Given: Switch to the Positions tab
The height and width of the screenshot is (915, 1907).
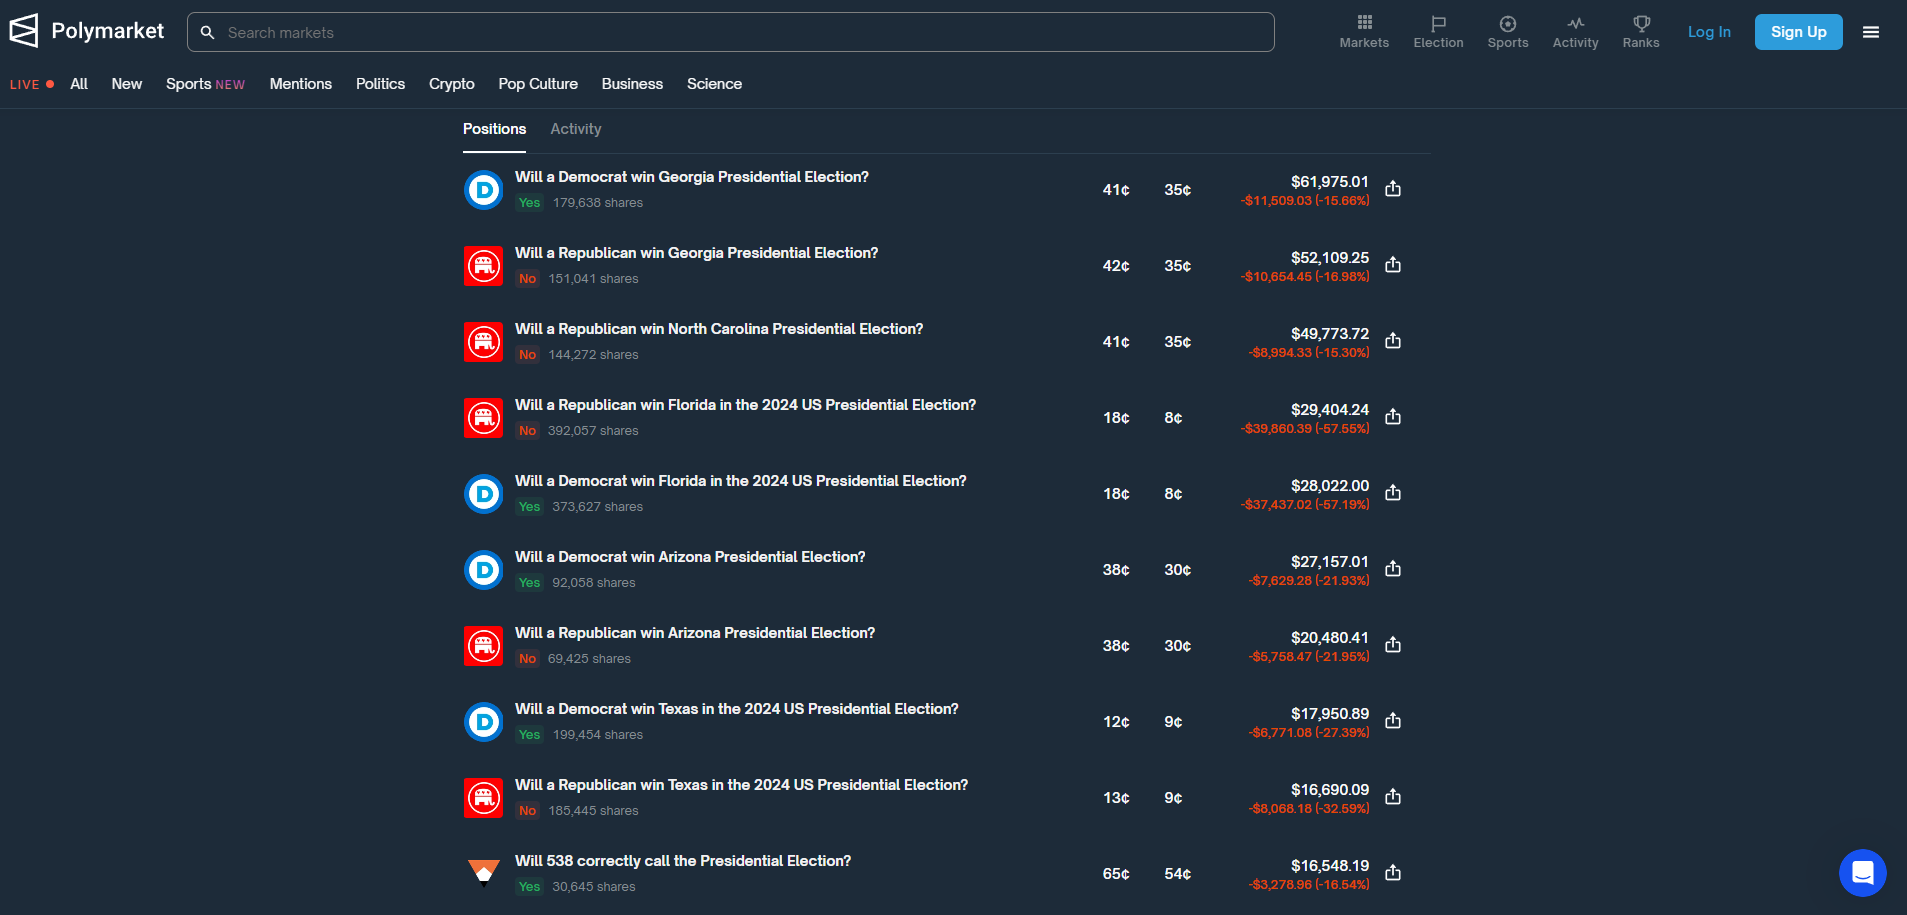Looking at the screenshot, I should [x=494, y=129].
